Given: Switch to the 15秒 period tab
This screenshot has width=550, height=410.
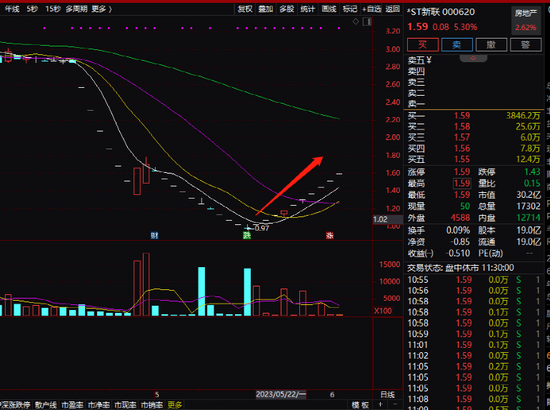Looking at the screenshot, I should coord(53,9).
